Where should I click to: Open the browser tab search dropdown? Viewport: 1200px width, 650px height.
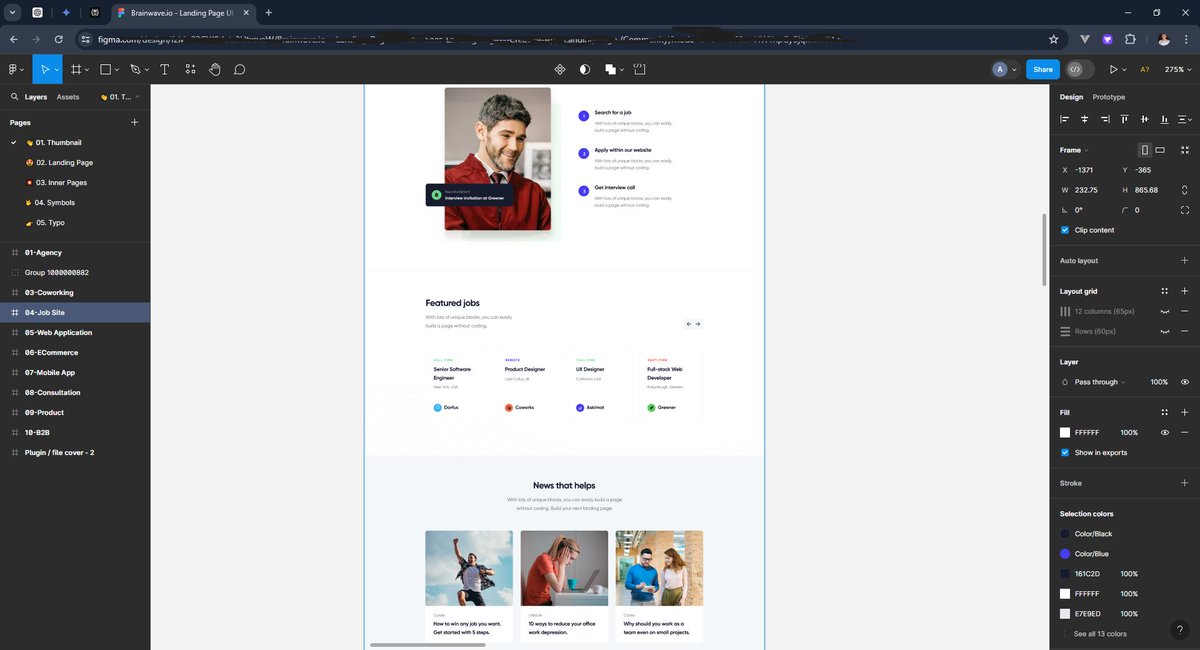pos(14,12)
